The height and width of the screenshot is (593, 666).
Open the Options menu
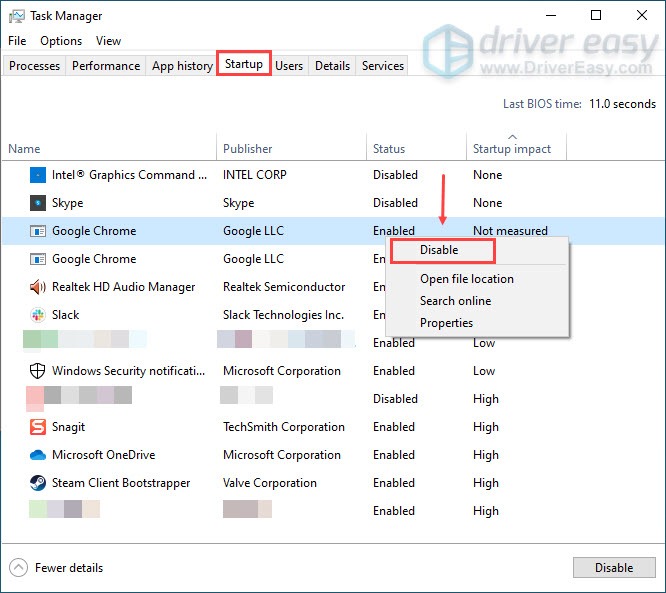tap(61, 41)
